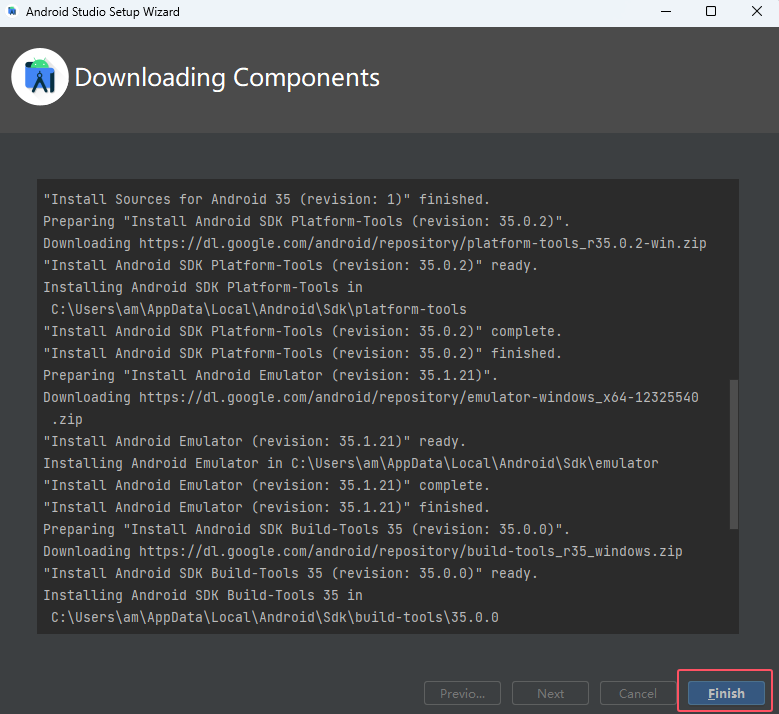Click the Android Studio logo in header
The image size is (779, 714).
[40, 77]
